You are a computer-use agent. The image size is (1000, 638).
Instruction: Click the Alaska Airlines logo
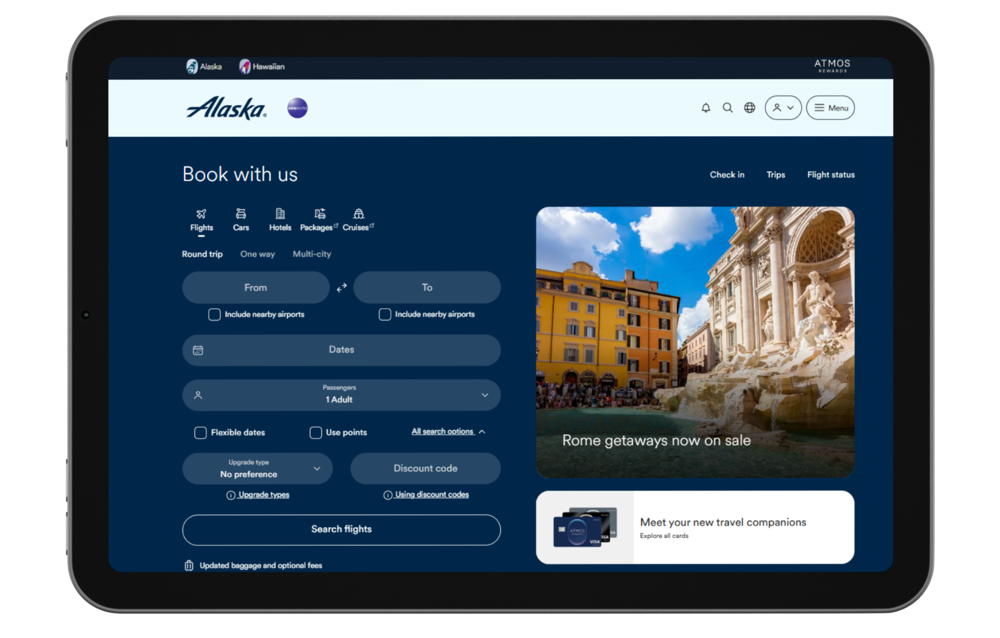tap(226, 108)
